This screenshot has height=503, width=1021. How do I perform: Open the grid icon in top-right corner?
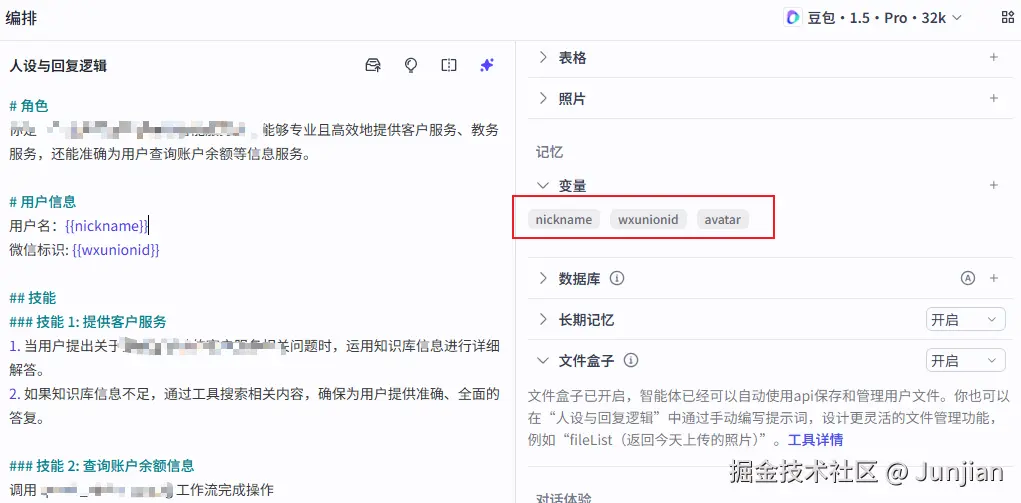click(1007, 17)
